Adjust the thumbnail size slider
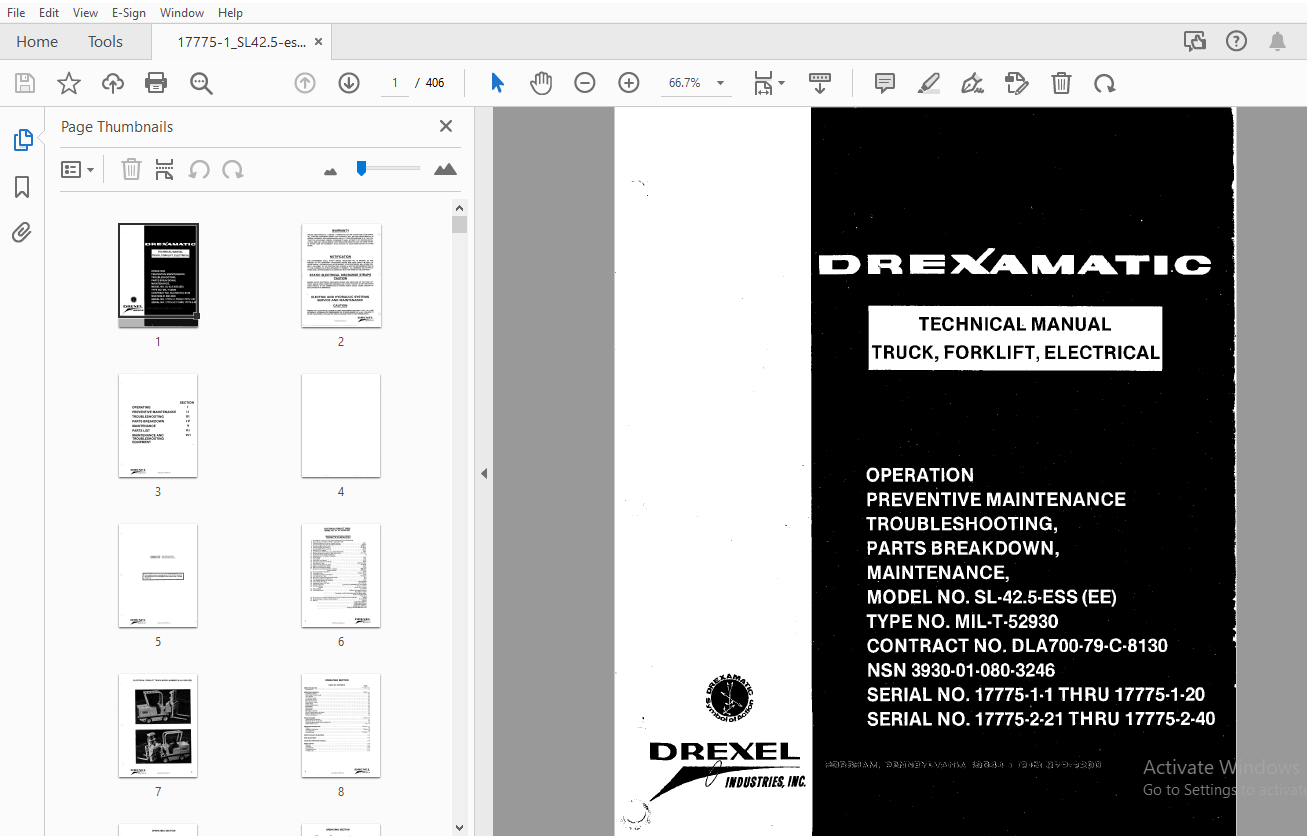Viewport: 1307px width, 836px height. click(361, 169)
